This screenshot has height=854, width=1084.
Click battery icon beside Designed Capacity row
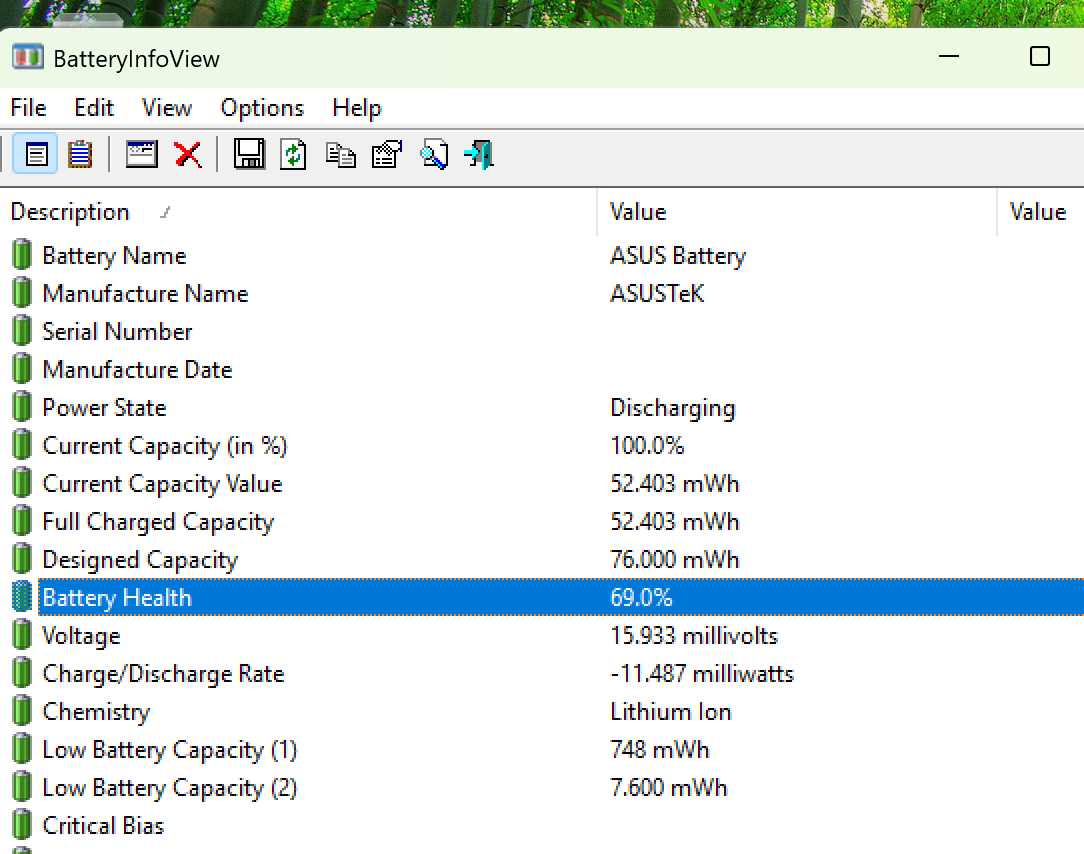[x=22, y=559]
